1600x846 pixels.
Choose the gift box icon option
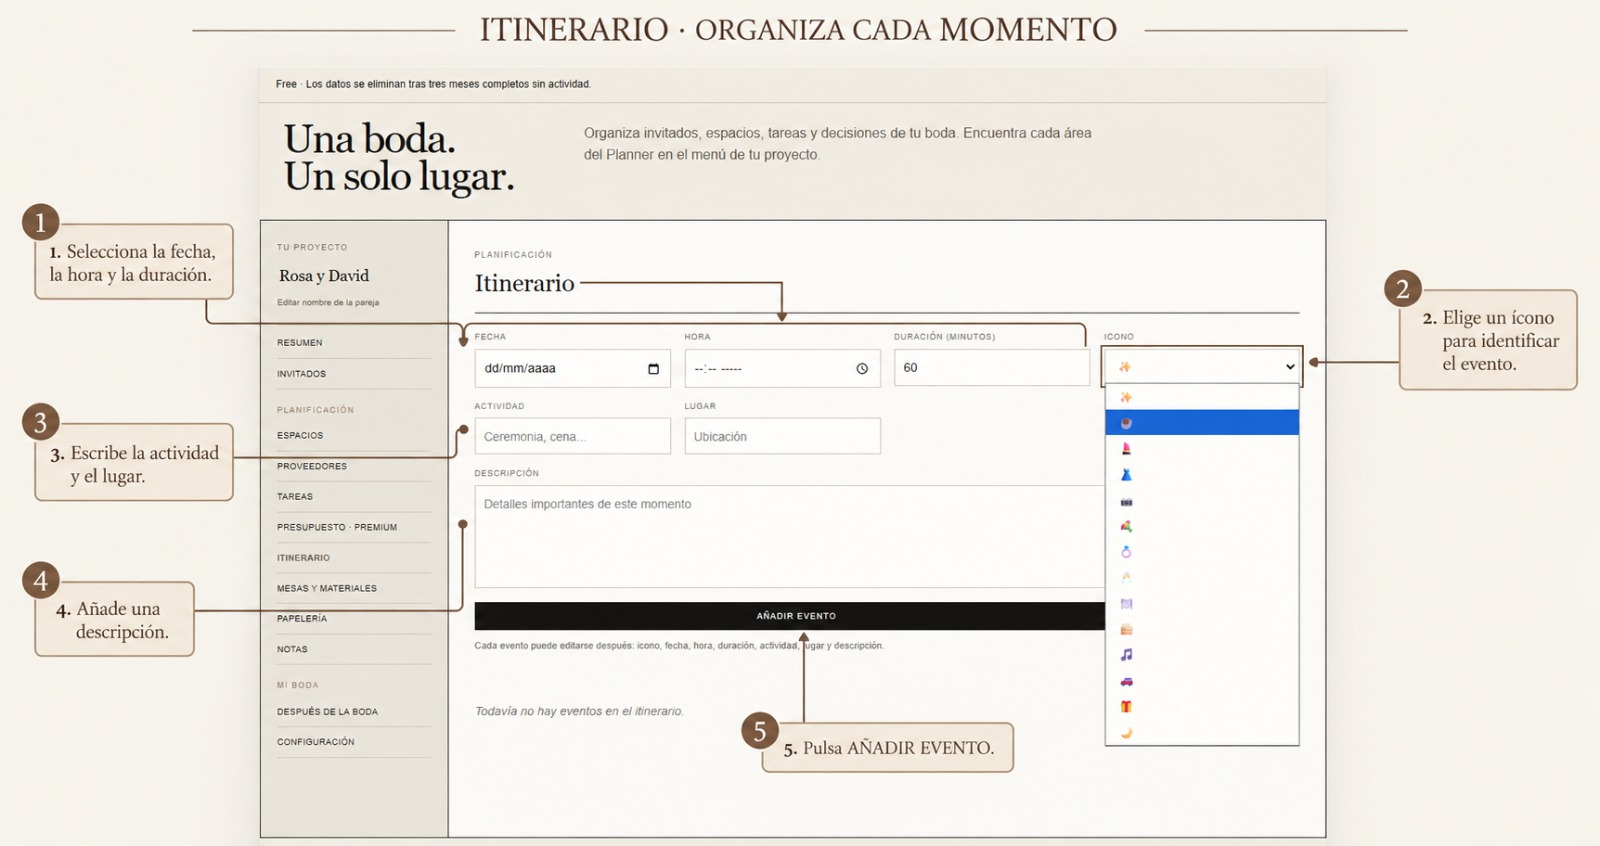click(1201, 707)
